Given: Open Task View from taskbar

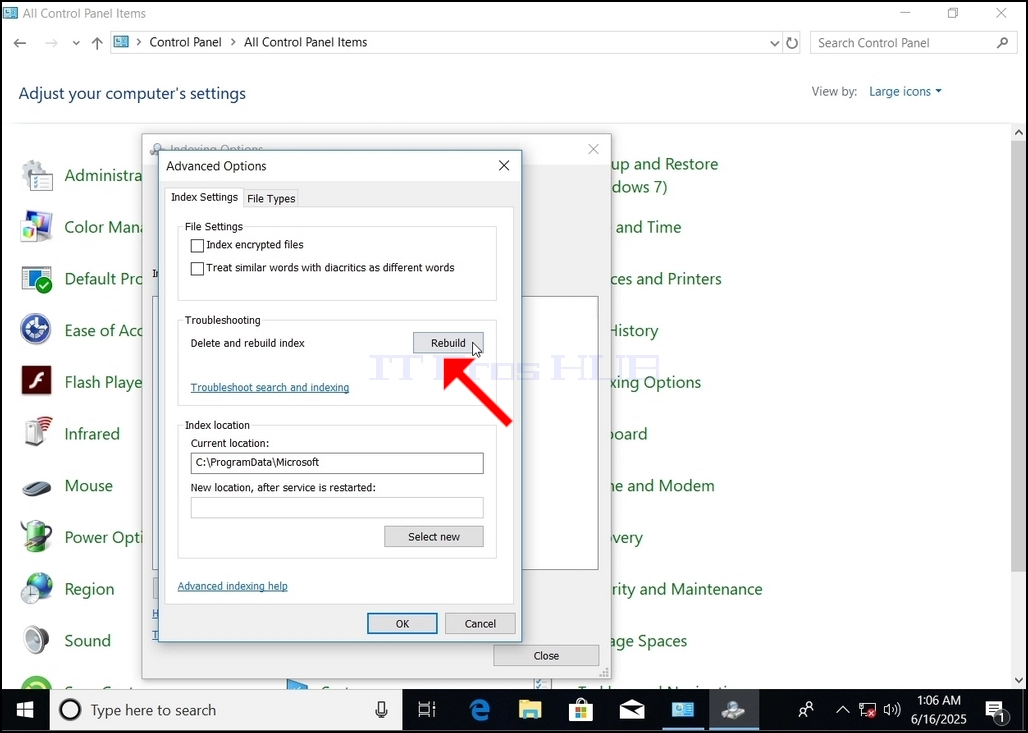Looking at the screenshot, I should (427, 710).
